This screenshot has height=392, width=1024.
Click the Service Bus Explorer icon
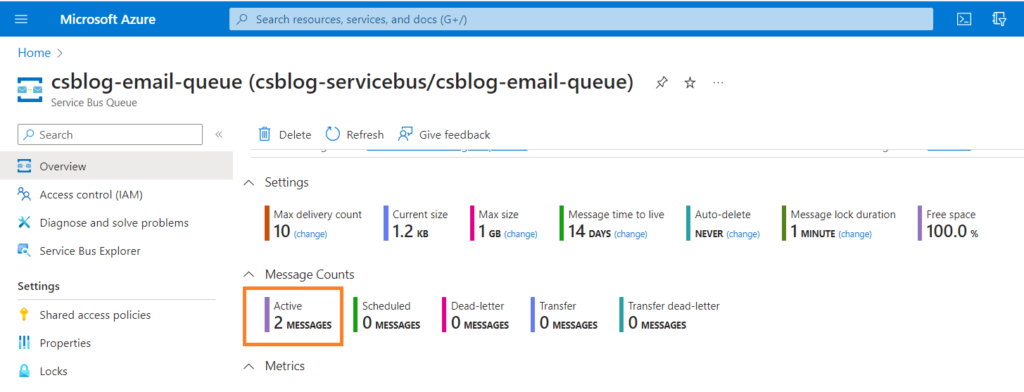click(24, 250)
